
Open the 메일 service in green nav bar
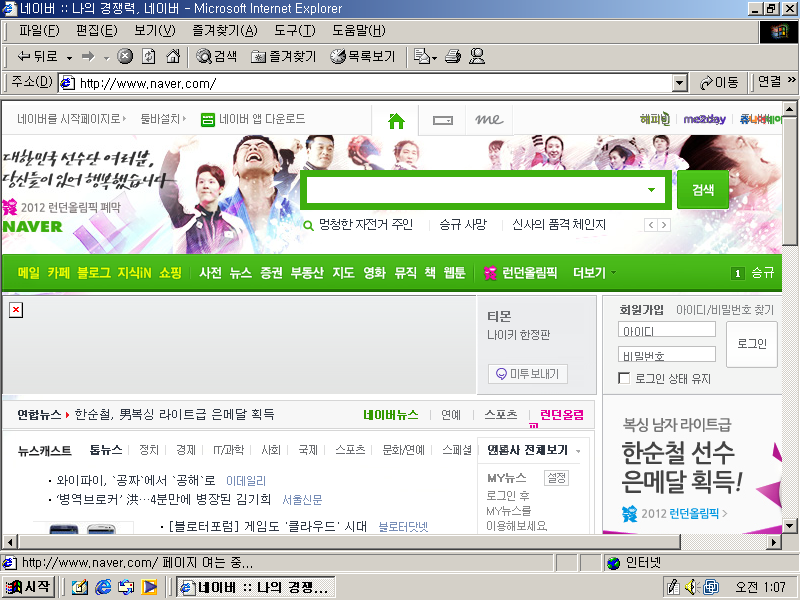tap(29, 272)
